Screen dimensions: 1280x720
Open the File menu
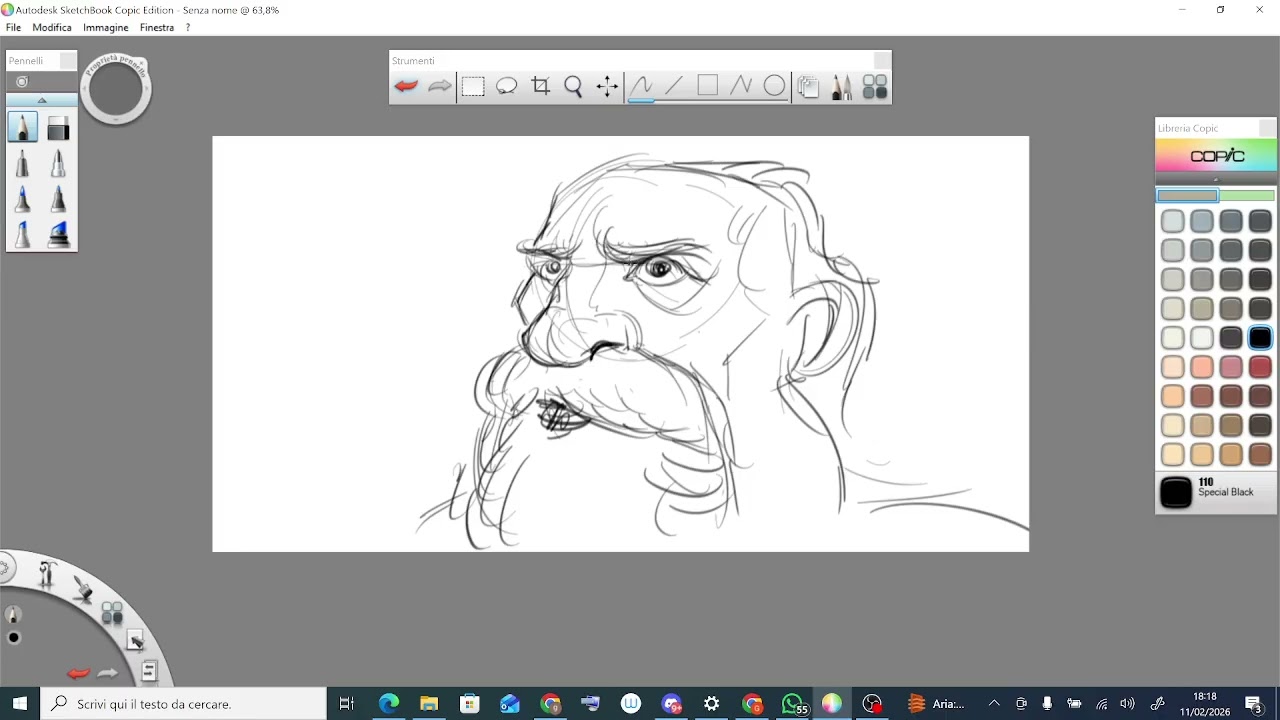13,28
